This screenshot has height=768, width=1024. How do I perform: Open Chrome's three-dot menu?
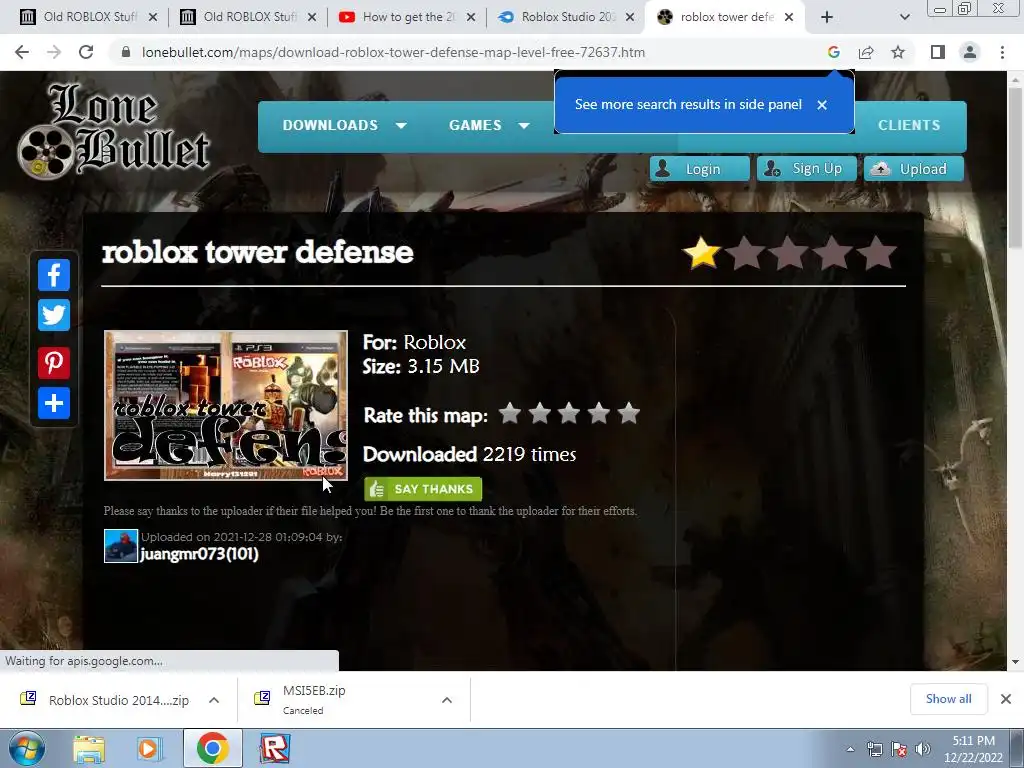[1002, 52]
